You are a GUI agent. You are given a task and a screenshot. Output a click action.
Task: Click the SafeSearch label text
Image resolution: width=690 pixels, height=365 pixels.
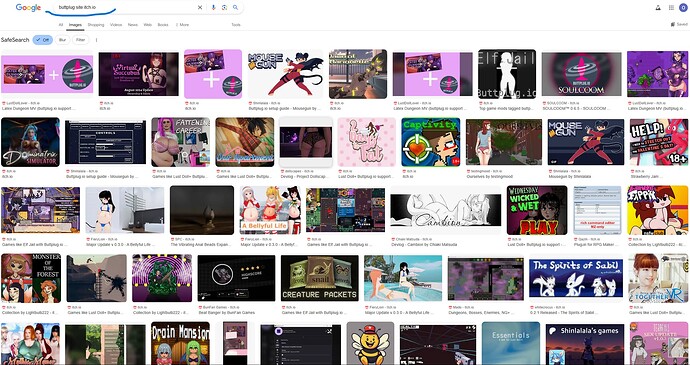[x=15, y=40]
